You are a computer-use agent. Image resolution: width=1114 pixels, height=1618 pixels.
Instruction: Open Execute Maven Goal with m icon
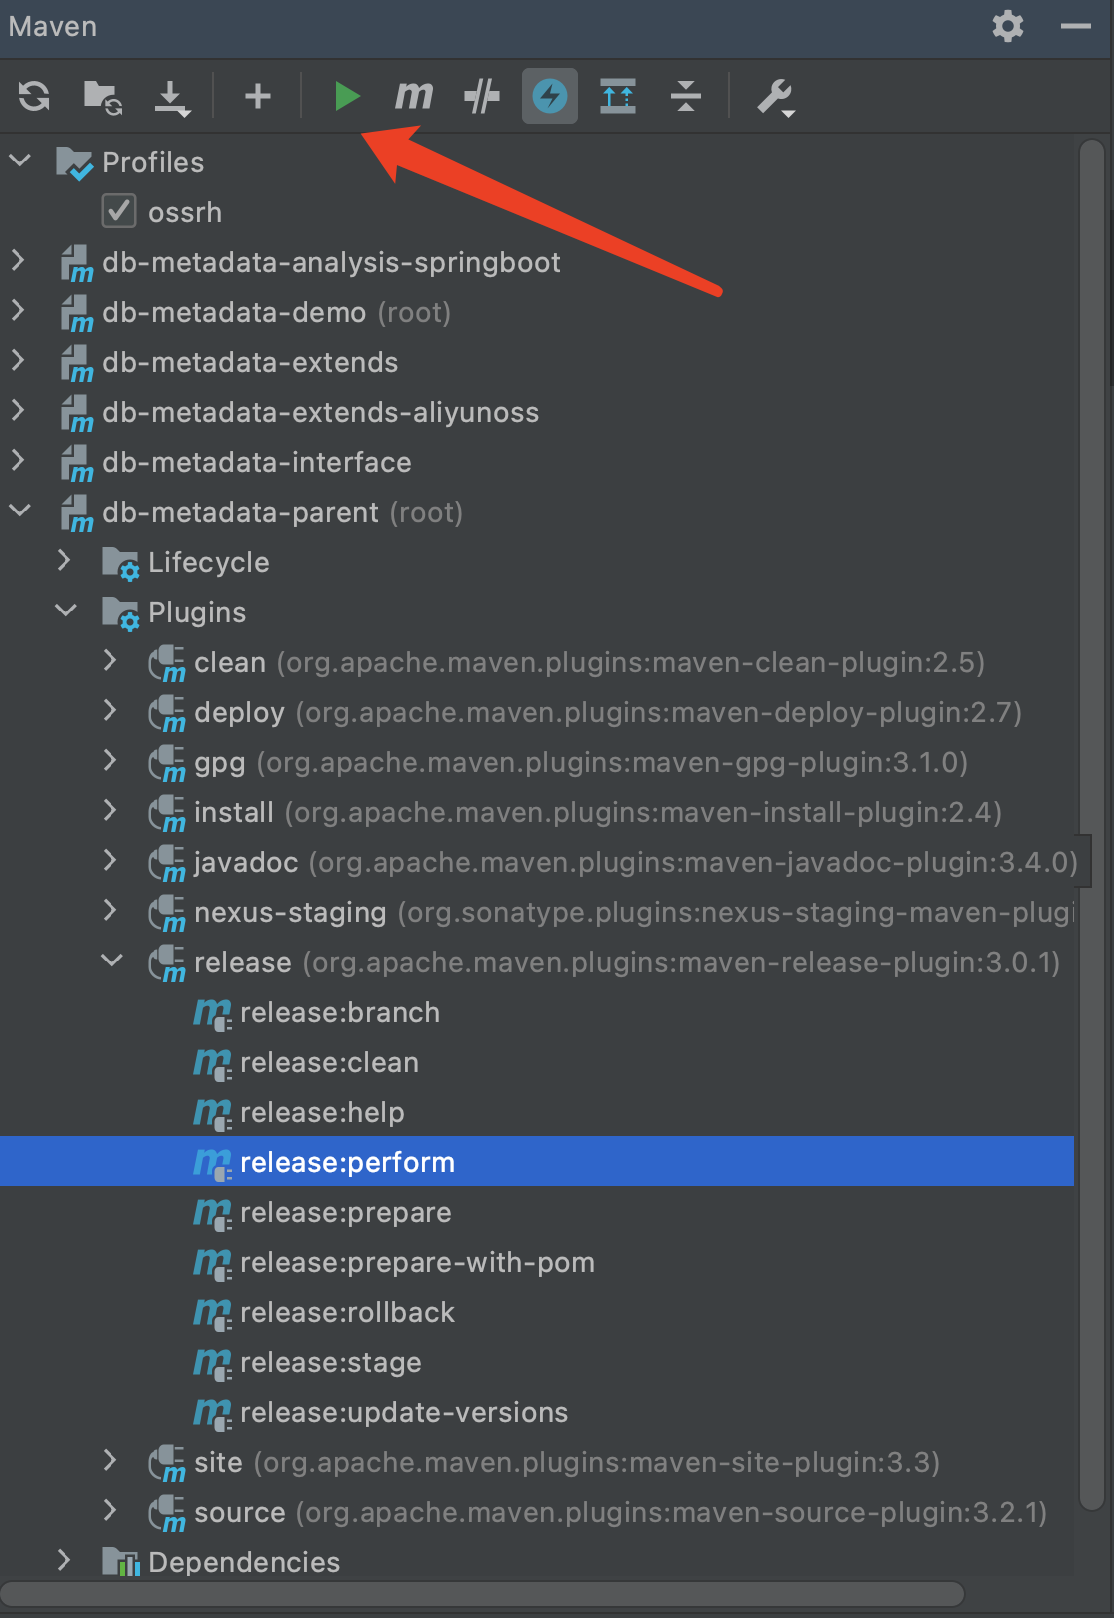coord(414,96)
